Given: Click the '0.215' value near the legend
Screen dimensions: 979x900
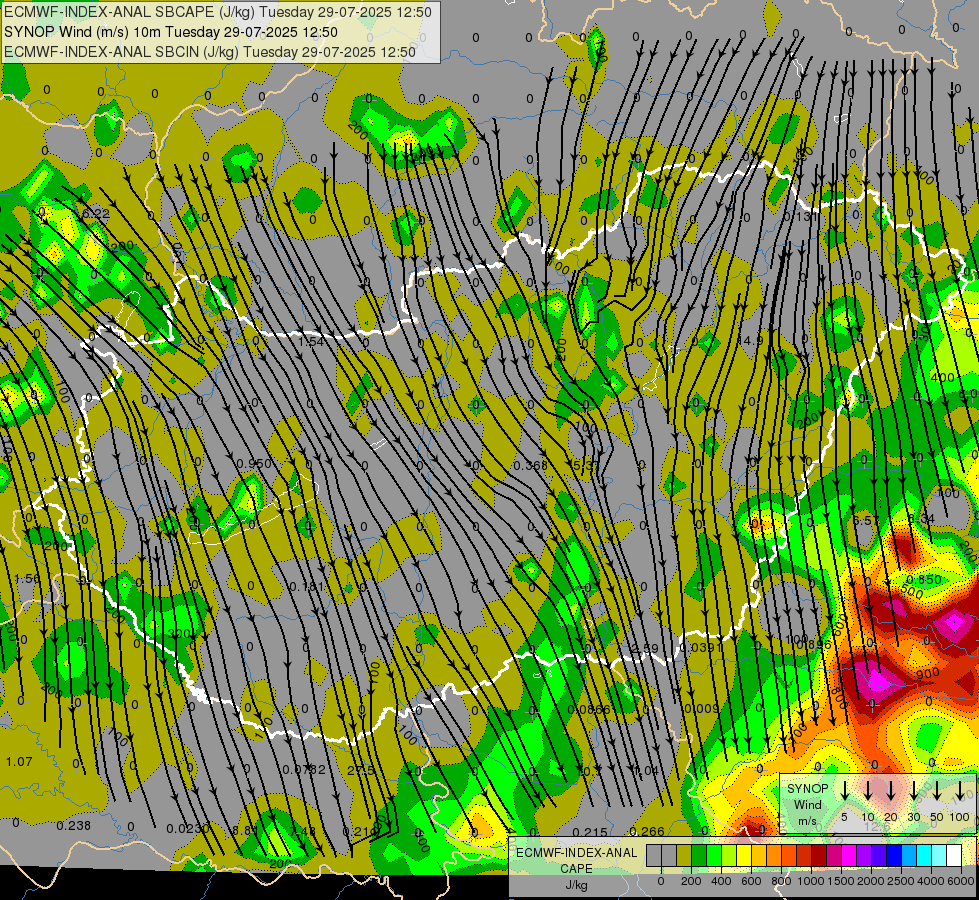Looking at the screenshot, I should pos(589,832).
